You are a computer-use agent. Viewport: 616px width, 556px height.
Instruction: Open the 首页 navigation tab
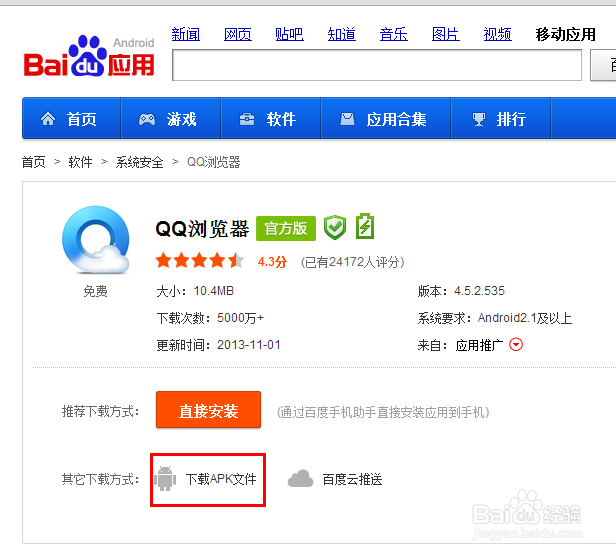(71, 119)
